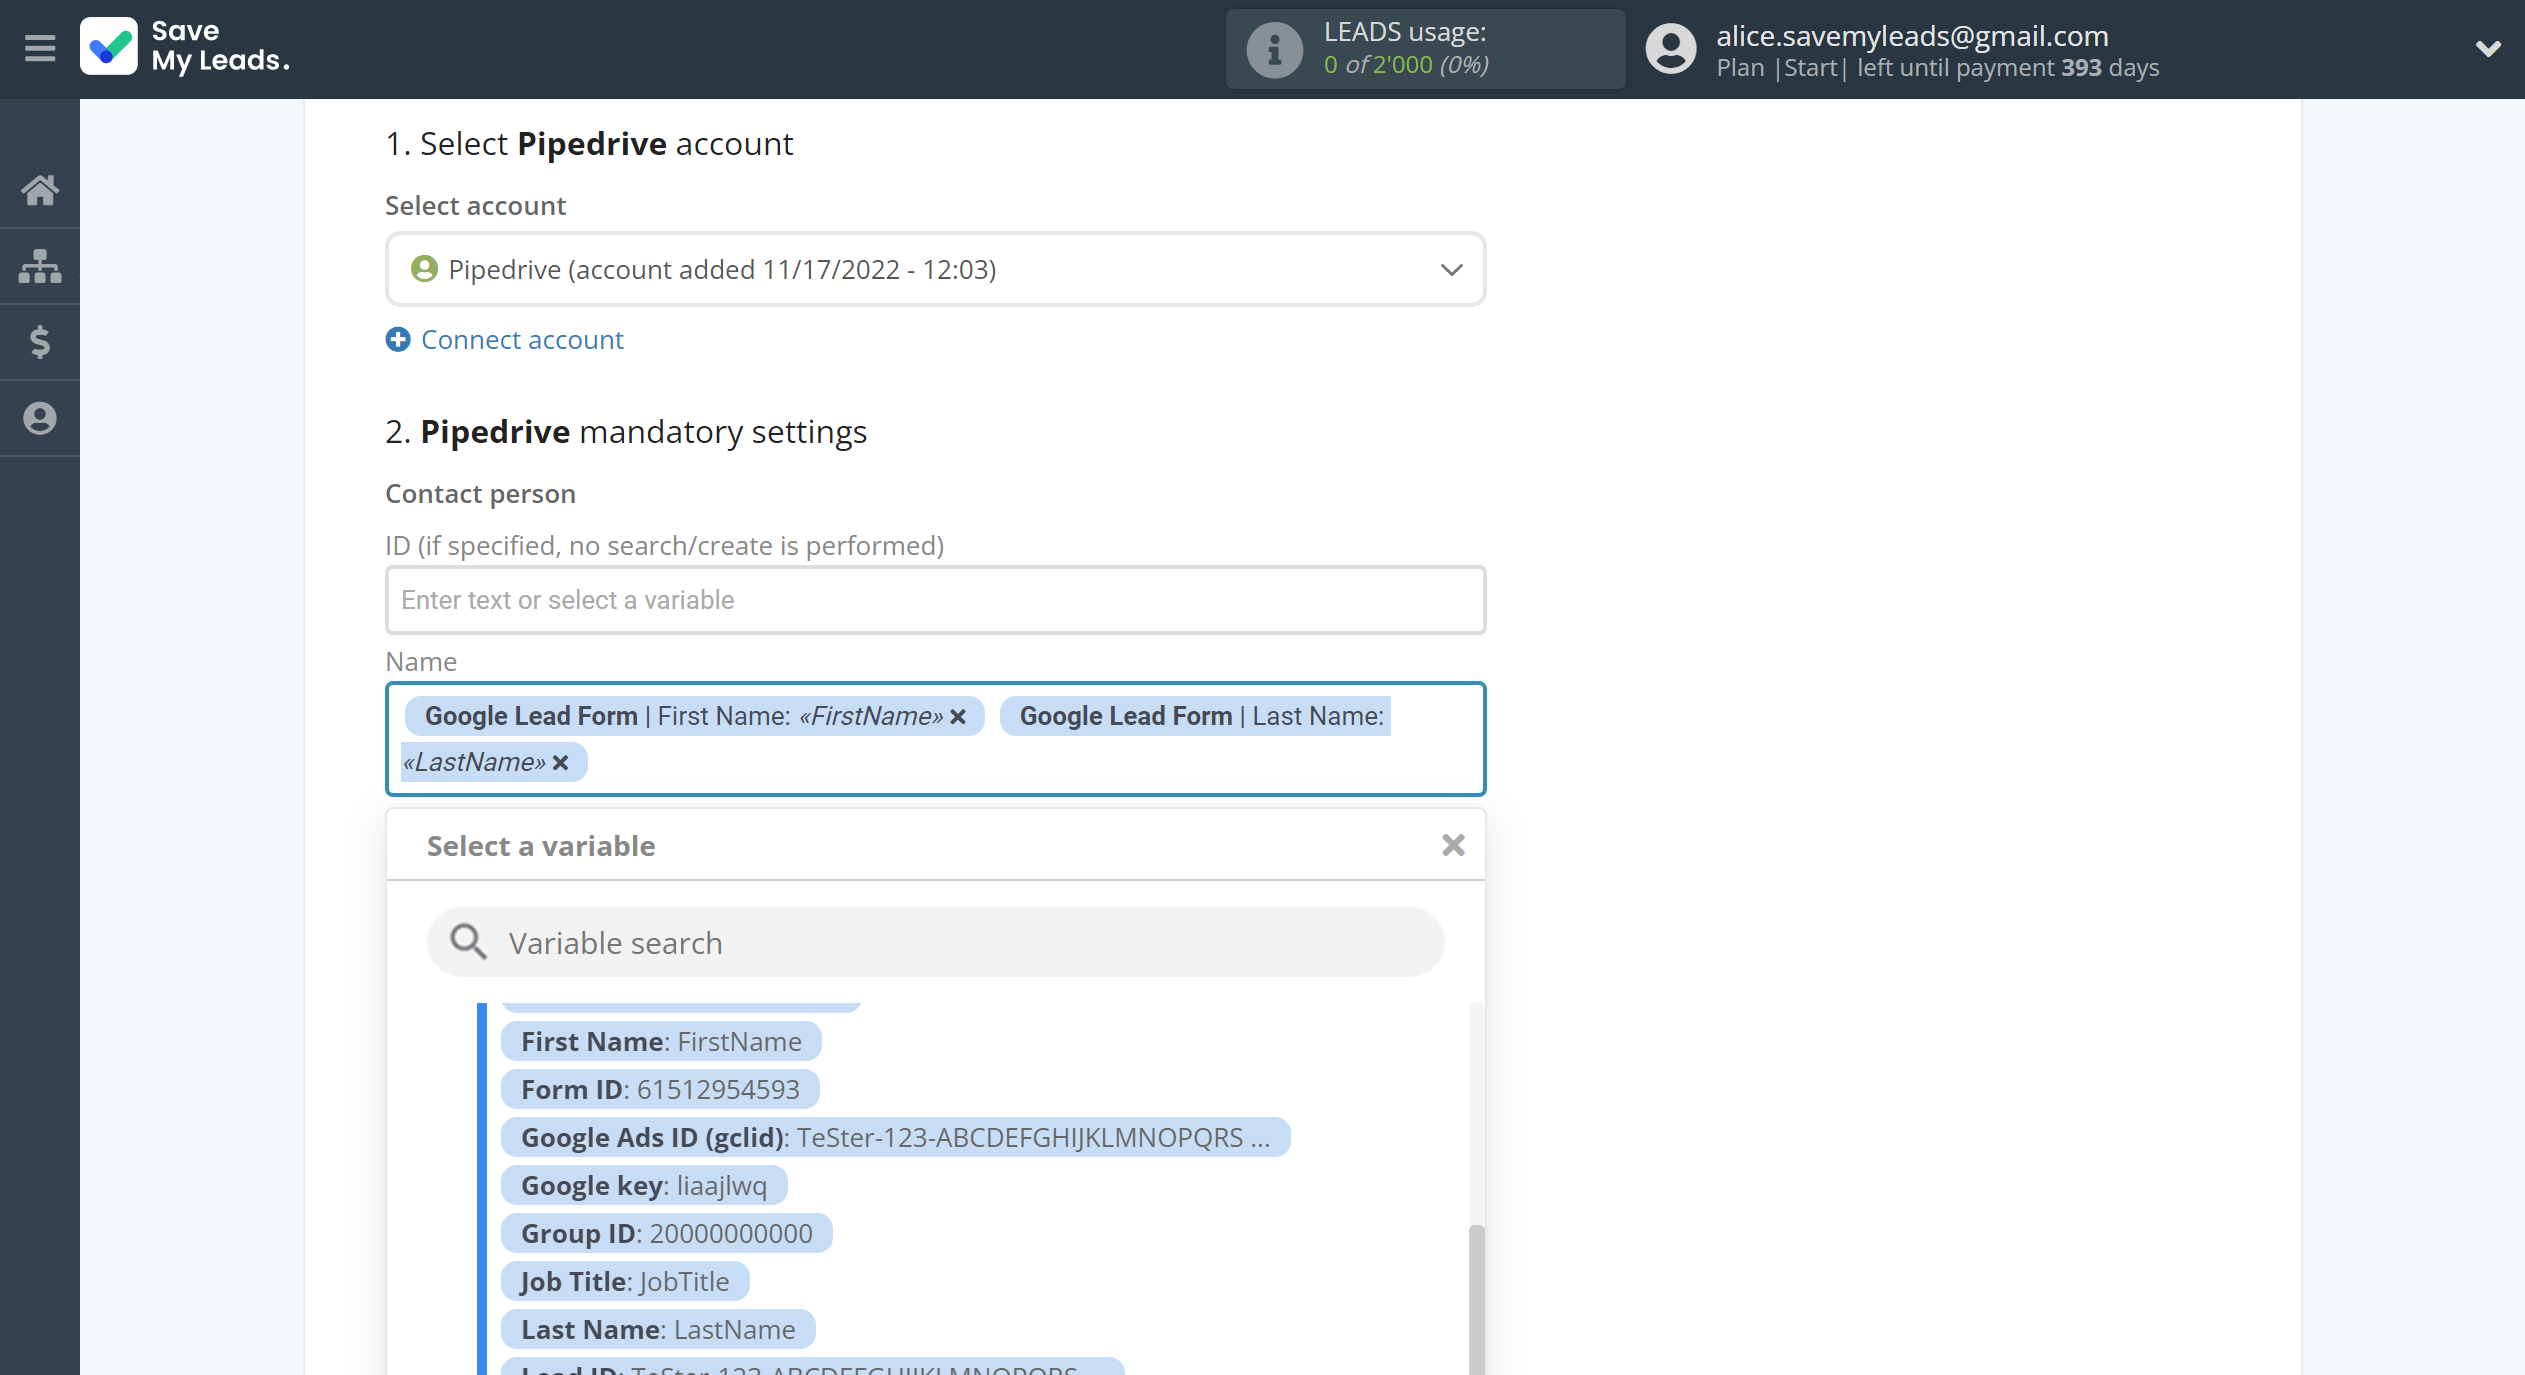The image size is (2525, 1375).
Task: Expand the Pipedrive account dropdown
Action: click(1450, 269)
